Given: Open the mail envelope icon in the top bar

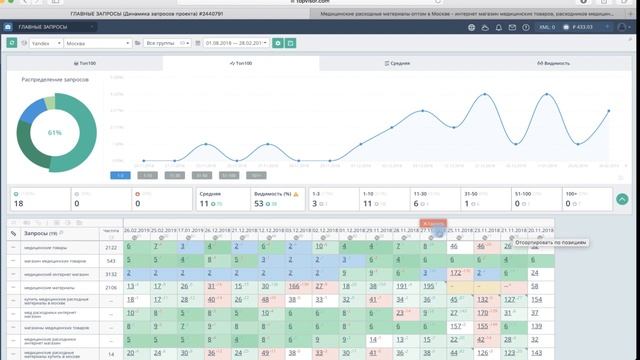Looking at the screenshot, I should (x=512, y=27).
